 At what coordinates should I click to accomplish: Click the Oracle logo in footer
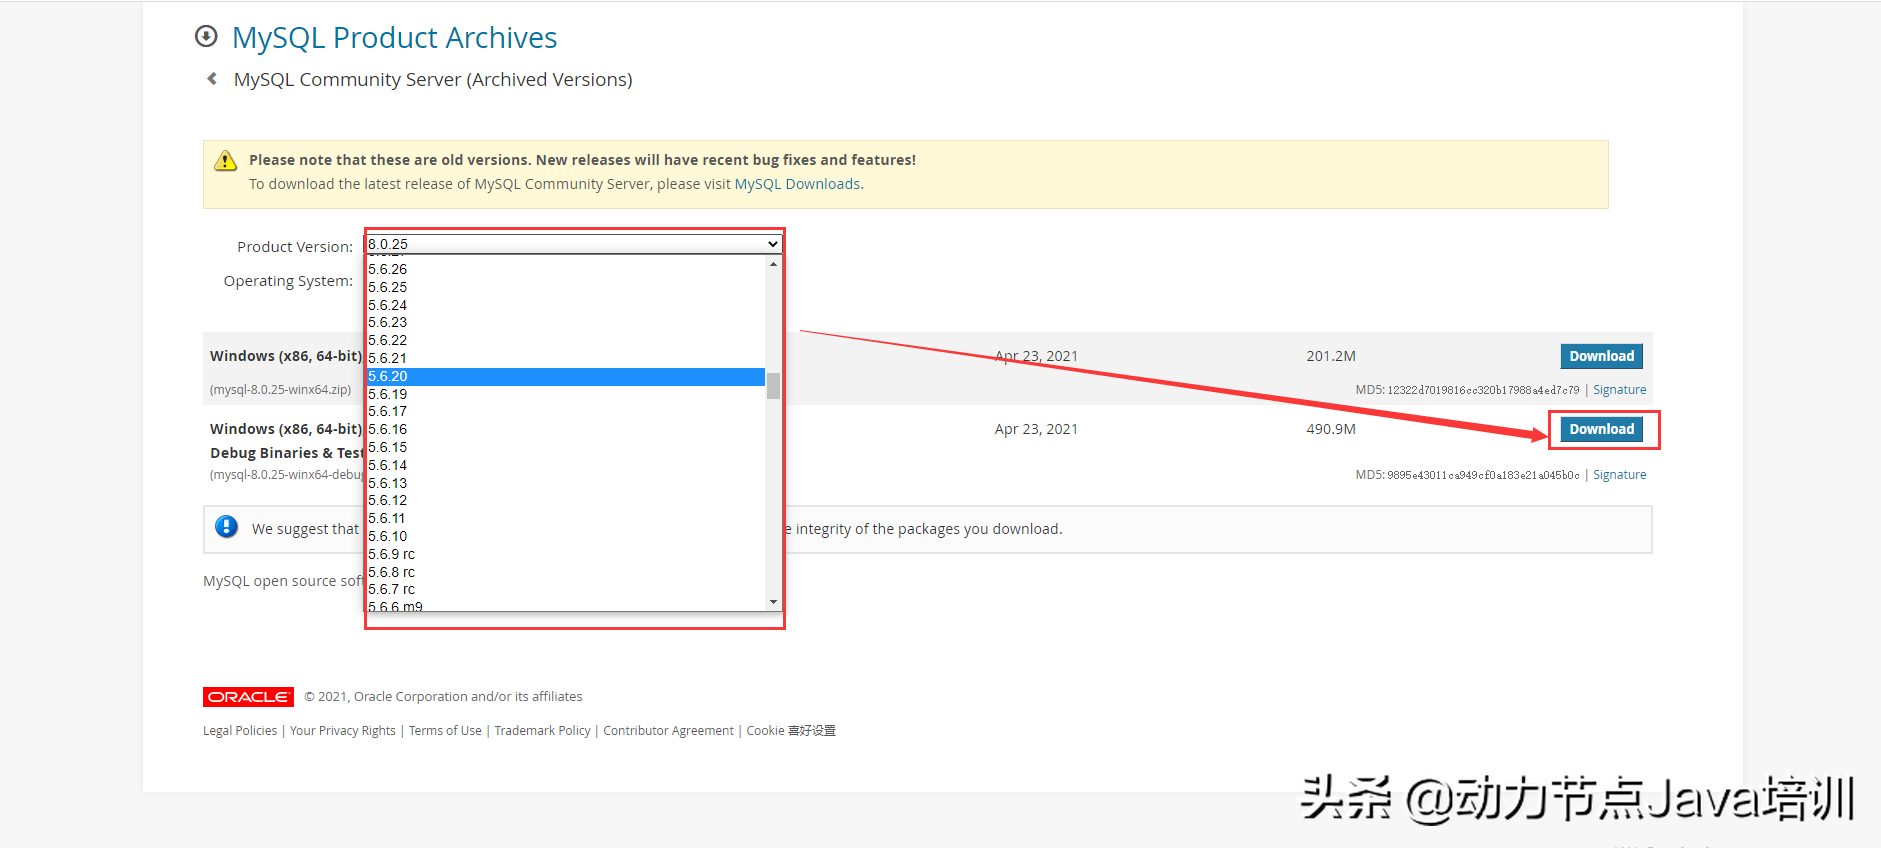pyautogui.click(x=248, y=697)
